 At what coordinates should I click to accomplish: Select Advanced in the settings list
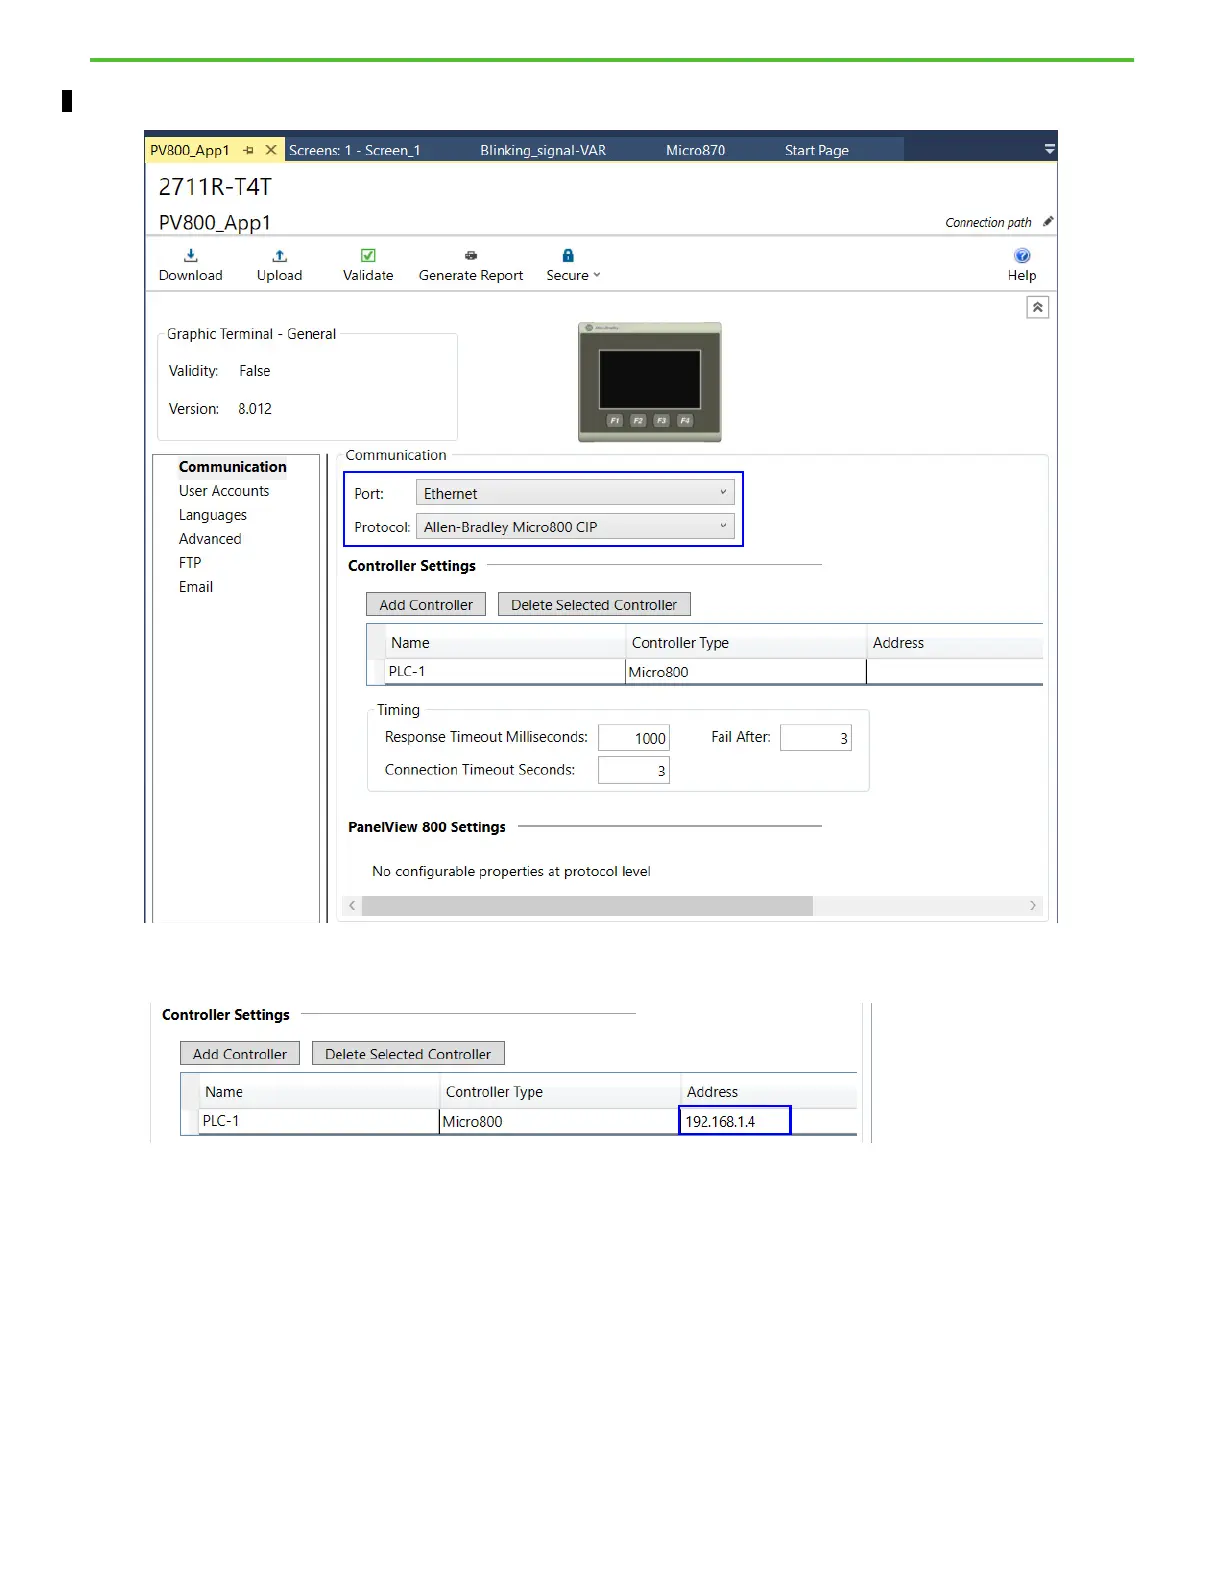210,539
